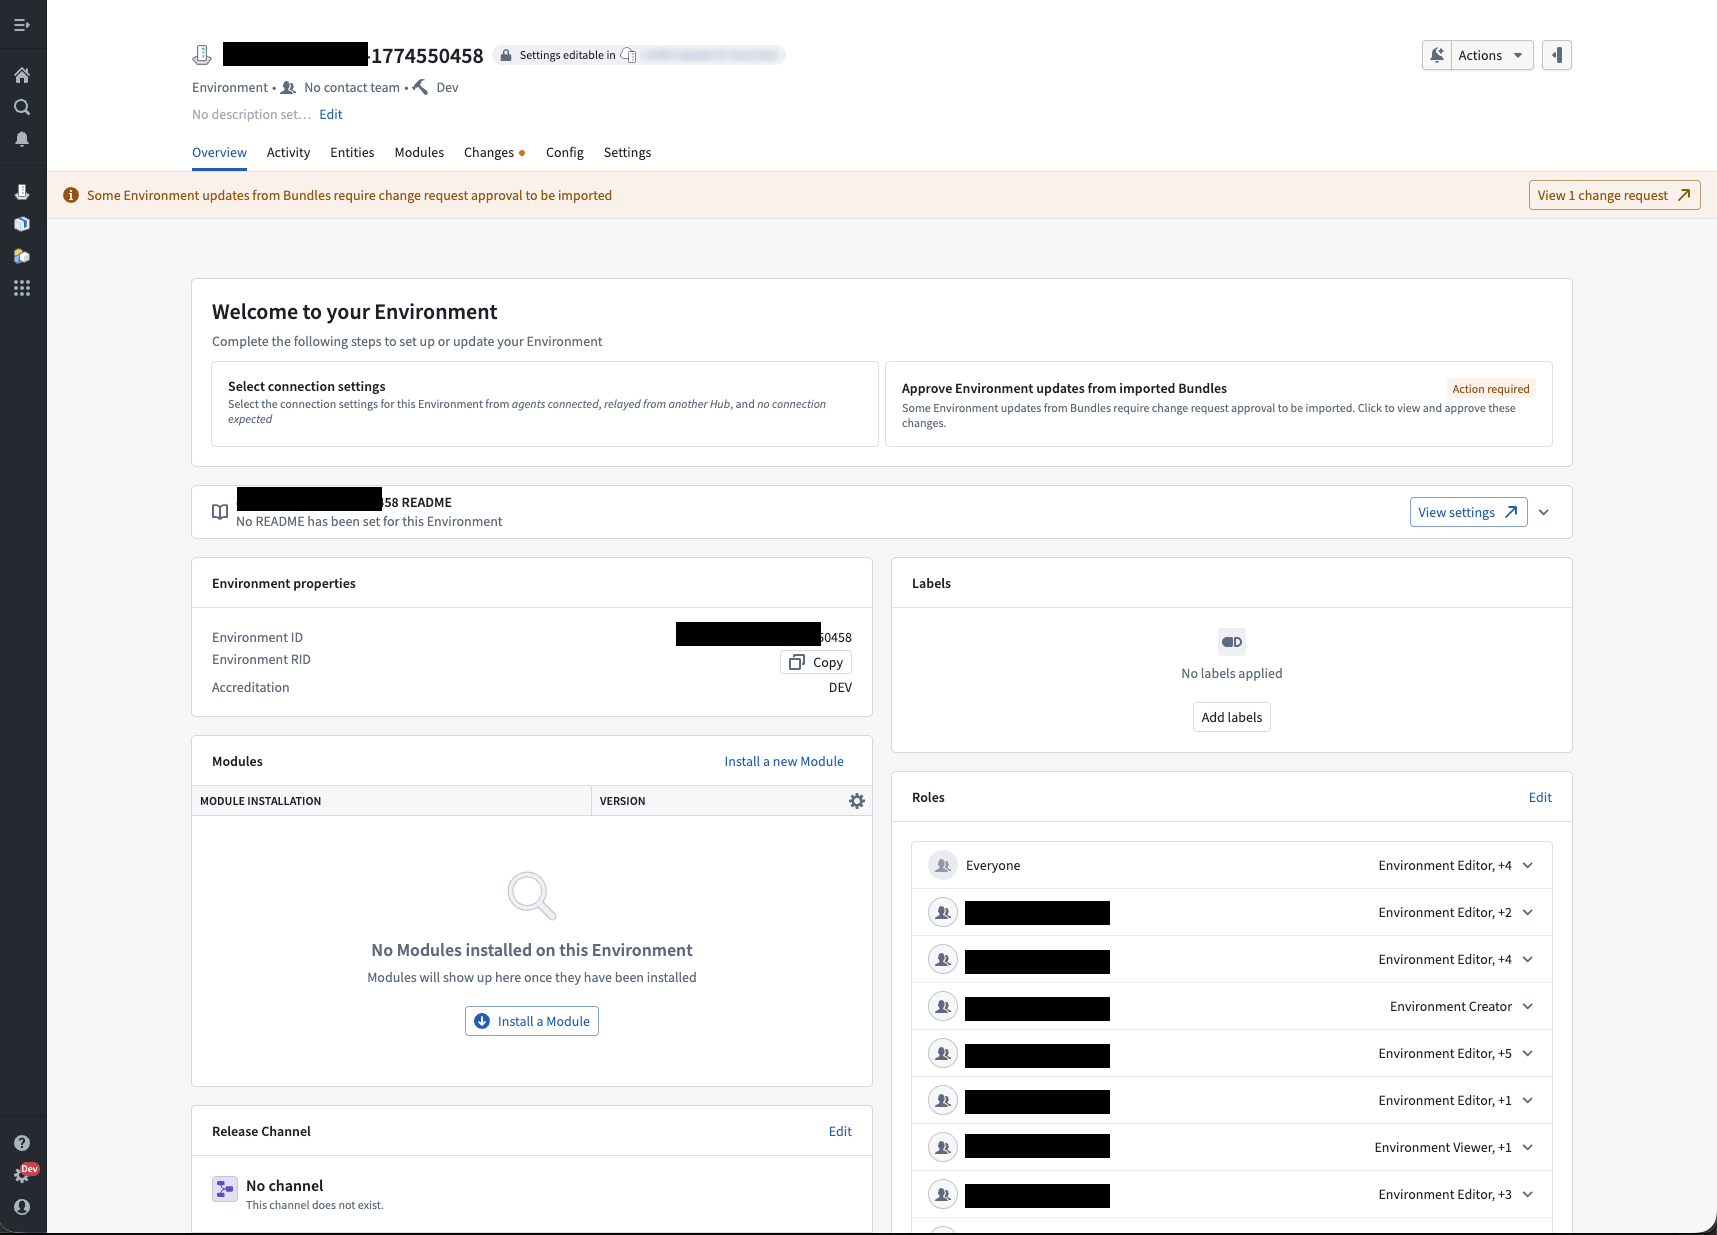Open the Modules table column settings gear
1717x1235 pixels.
point(857,801)
